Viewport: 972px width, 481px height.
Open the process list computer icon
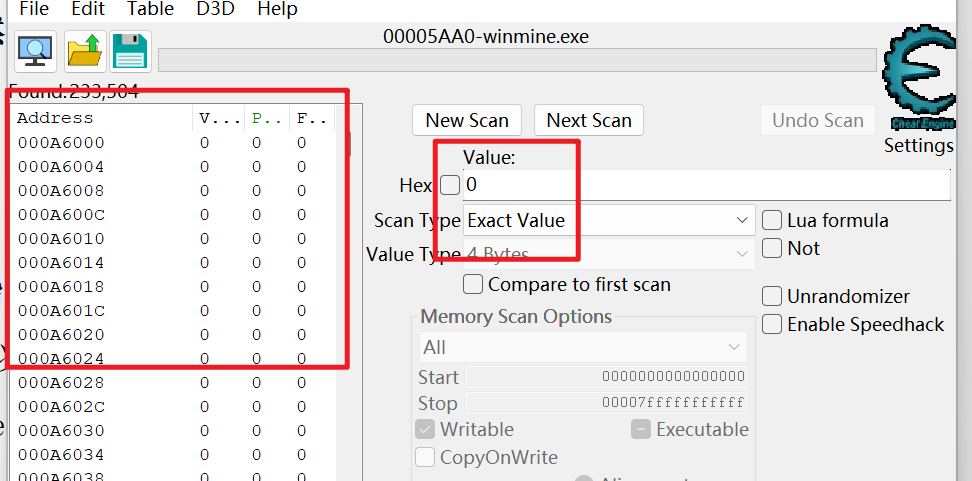35,51
